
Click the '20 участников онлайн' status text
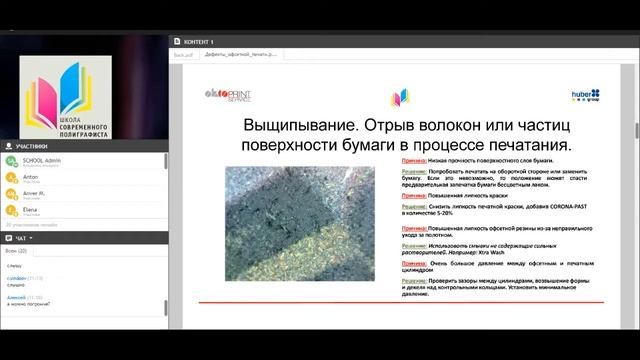click(31, 225)
